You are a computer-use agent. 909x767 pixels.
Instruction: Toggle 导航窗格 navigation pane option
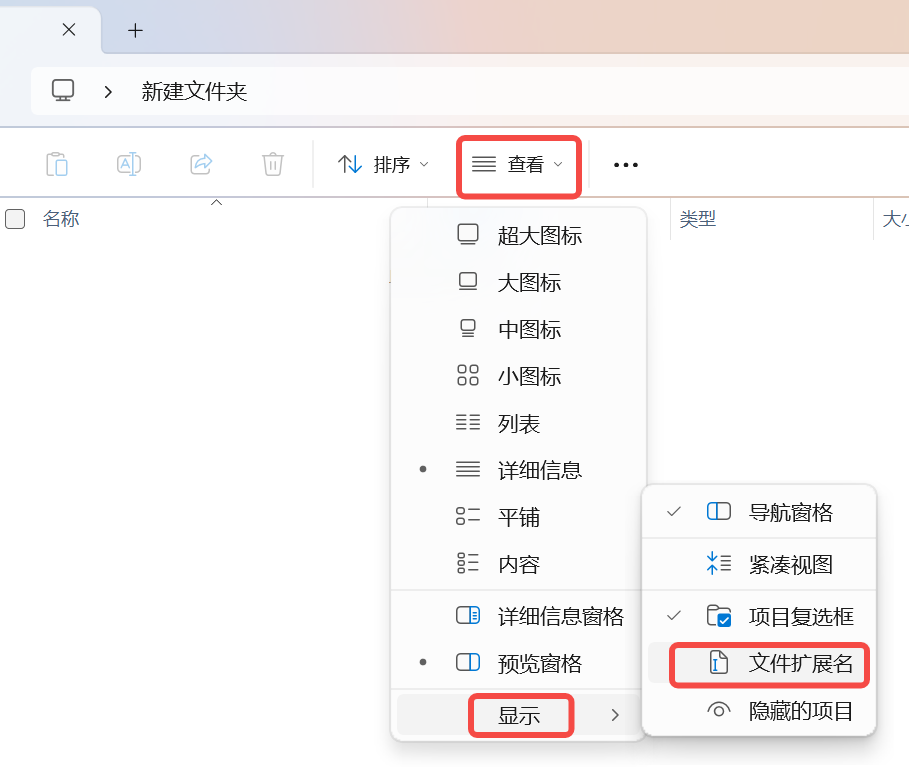(790, 512)
